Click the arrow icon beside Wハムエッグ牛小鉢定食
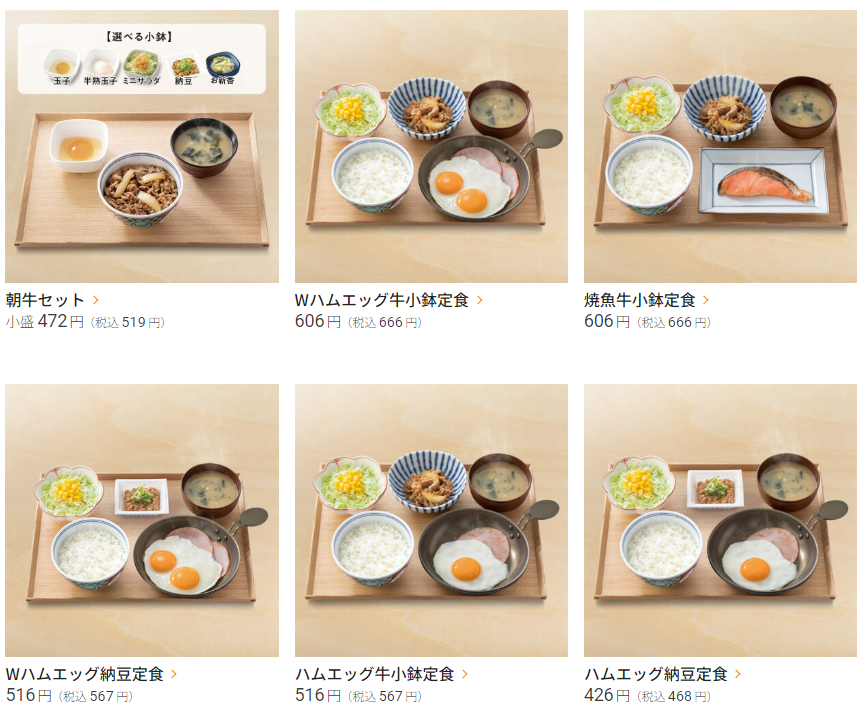 coord(479,300)
